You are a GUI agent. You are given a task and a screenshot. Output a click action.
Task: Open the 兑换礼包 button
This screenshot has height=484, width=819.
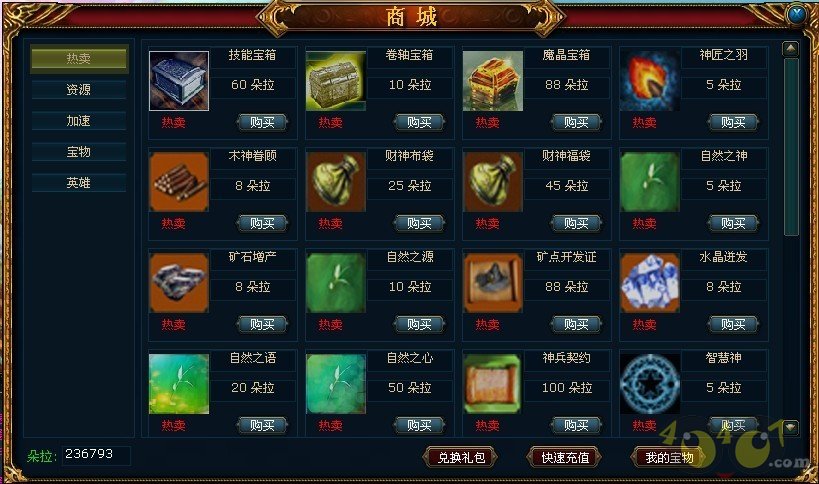pyautogui.click(x=461, y=458)
